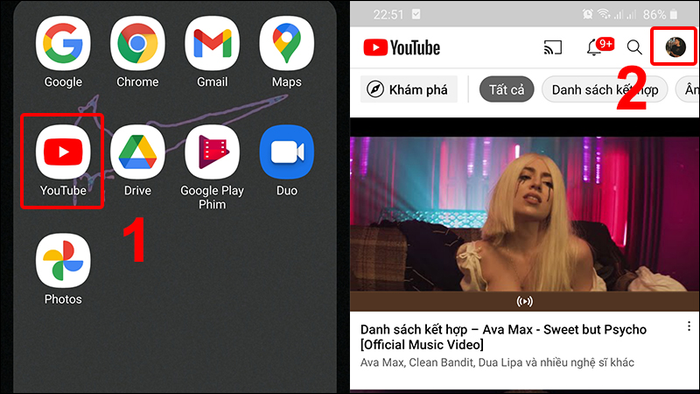Tap the YouTube app icon

click(x=63, y=152)
